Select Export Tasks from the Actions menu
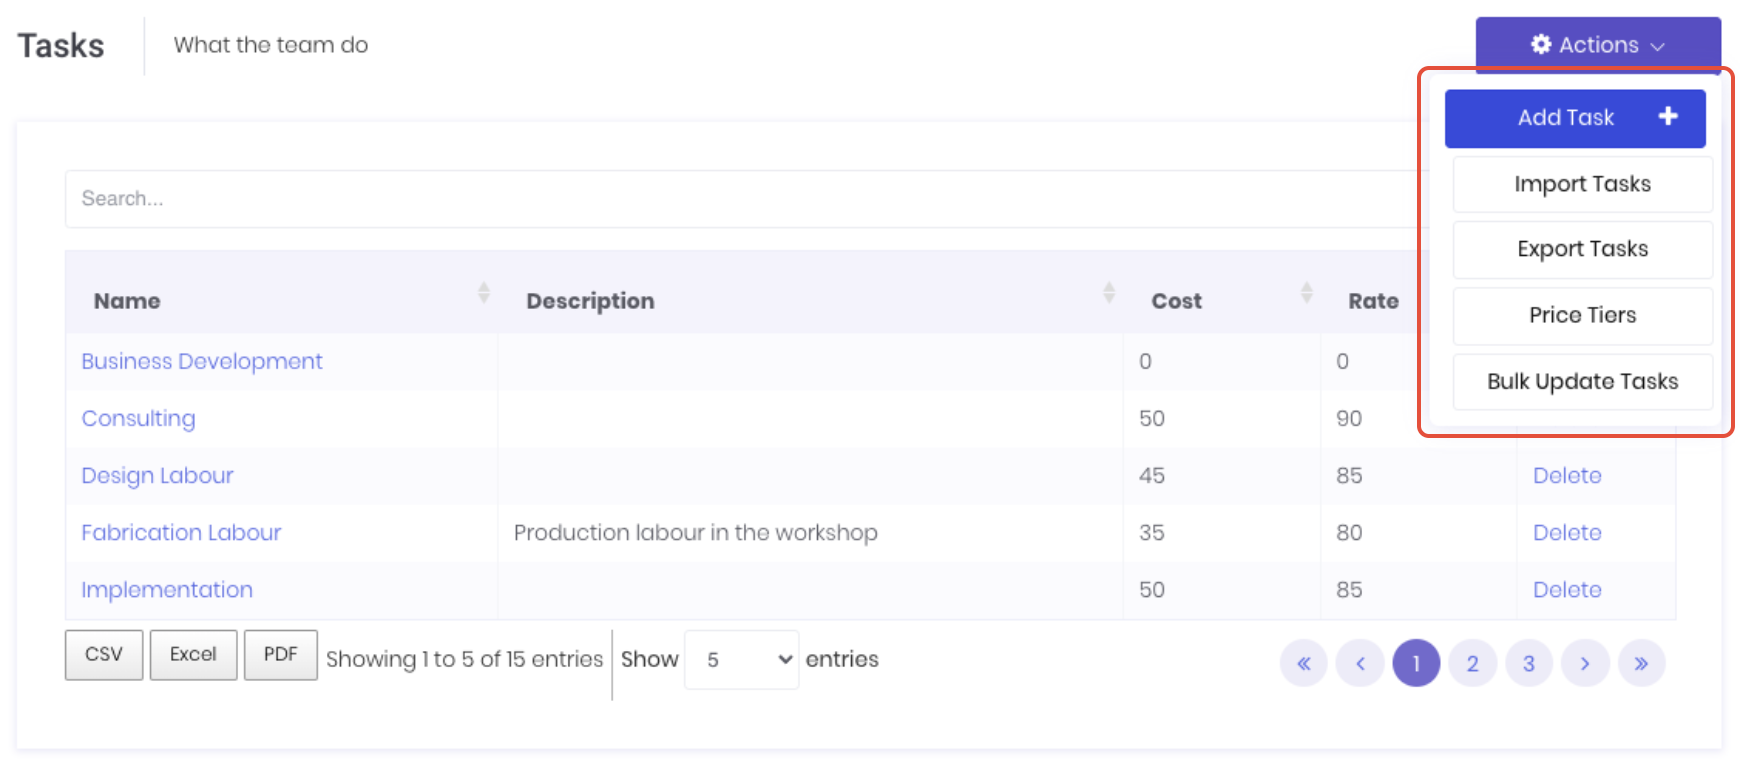Viewport: 1740px width, 764px height. click(x=1582, y=249)
